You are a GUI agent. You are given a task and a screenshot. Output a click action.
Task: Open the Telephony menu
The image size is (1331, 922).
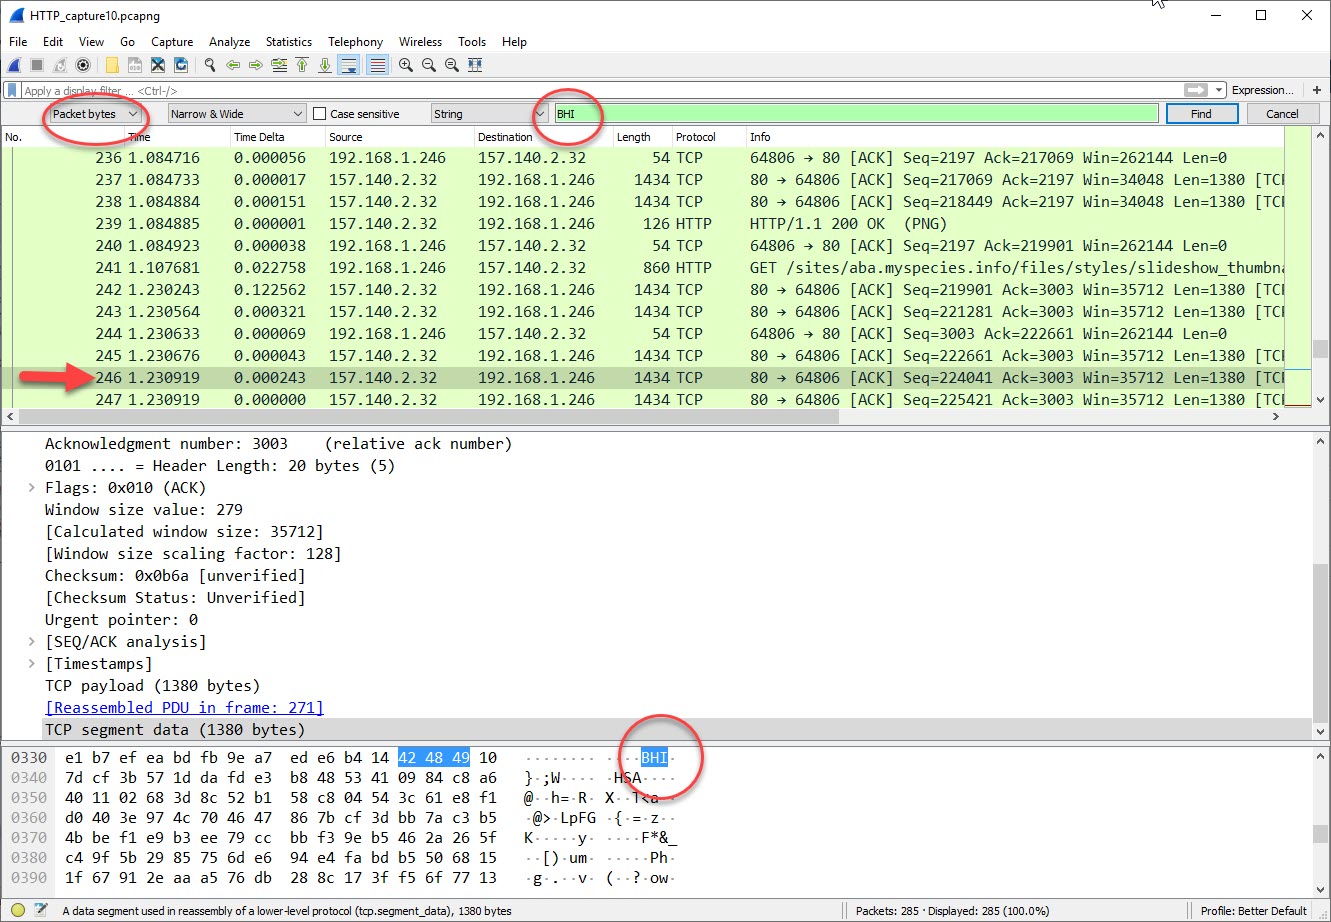(x=355, y=41)
